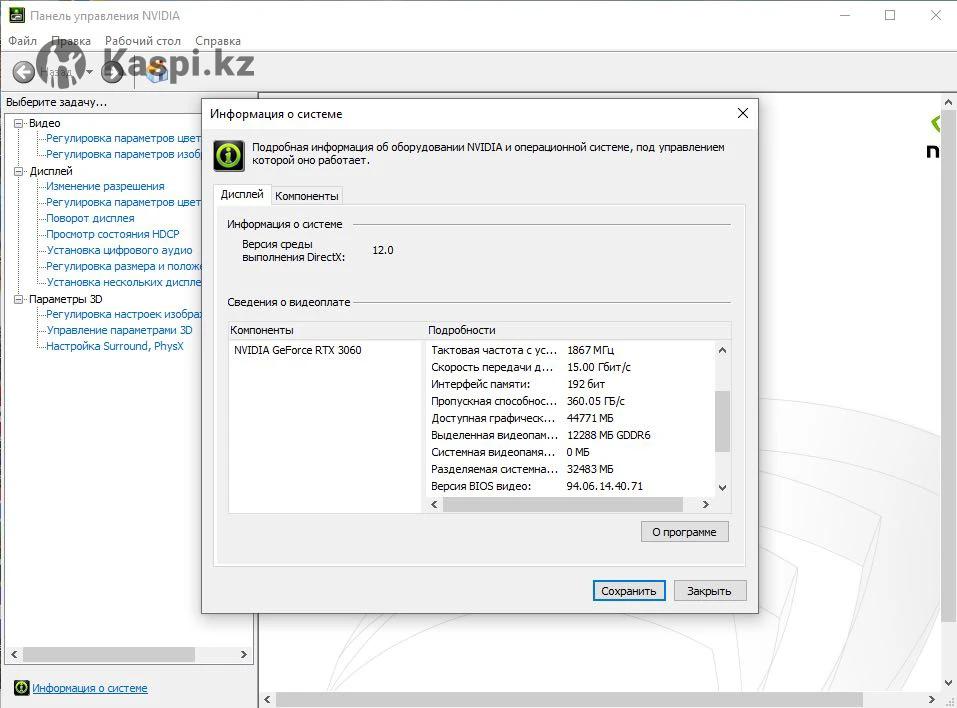Screen dimensions: 957x708
Task: Click the details list scroll-up arrow
Action: pyautogui.click(x=723, y=350)
